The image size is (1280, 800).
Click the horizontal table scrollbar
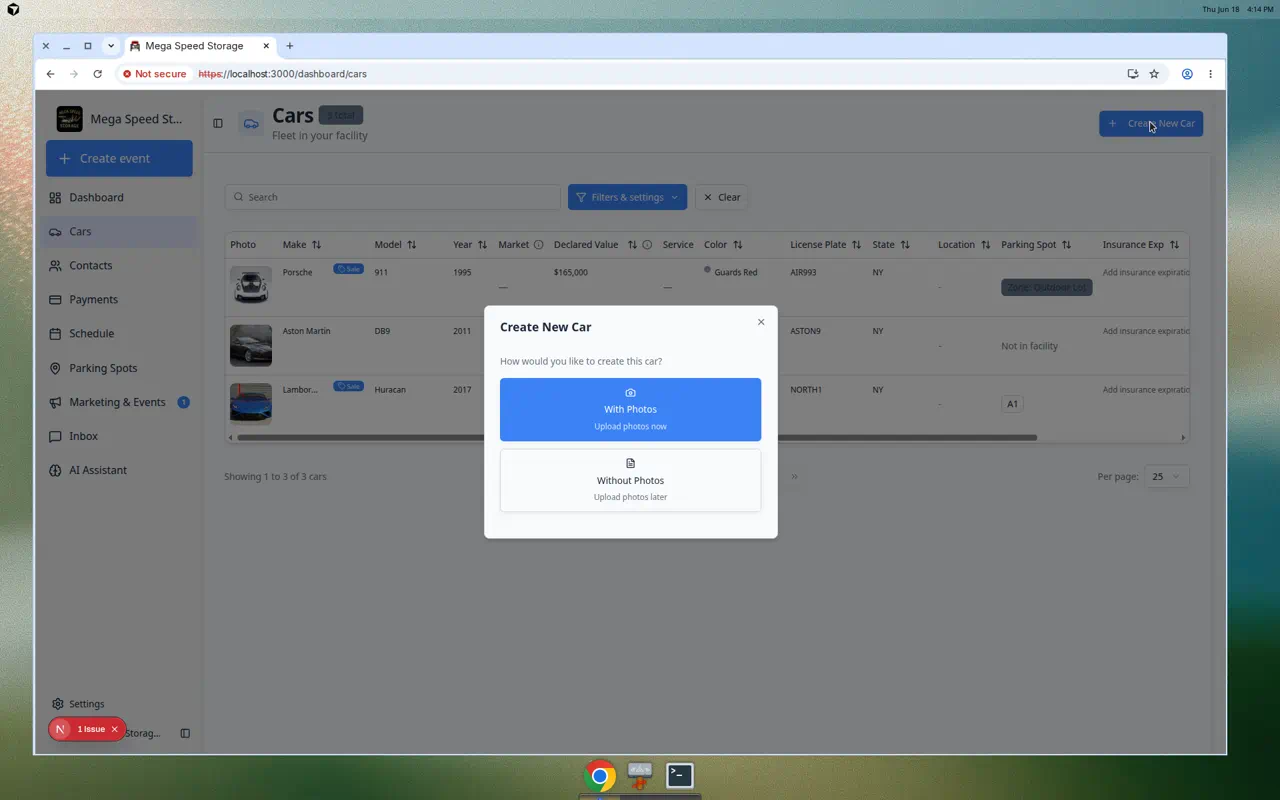point(637,437)
